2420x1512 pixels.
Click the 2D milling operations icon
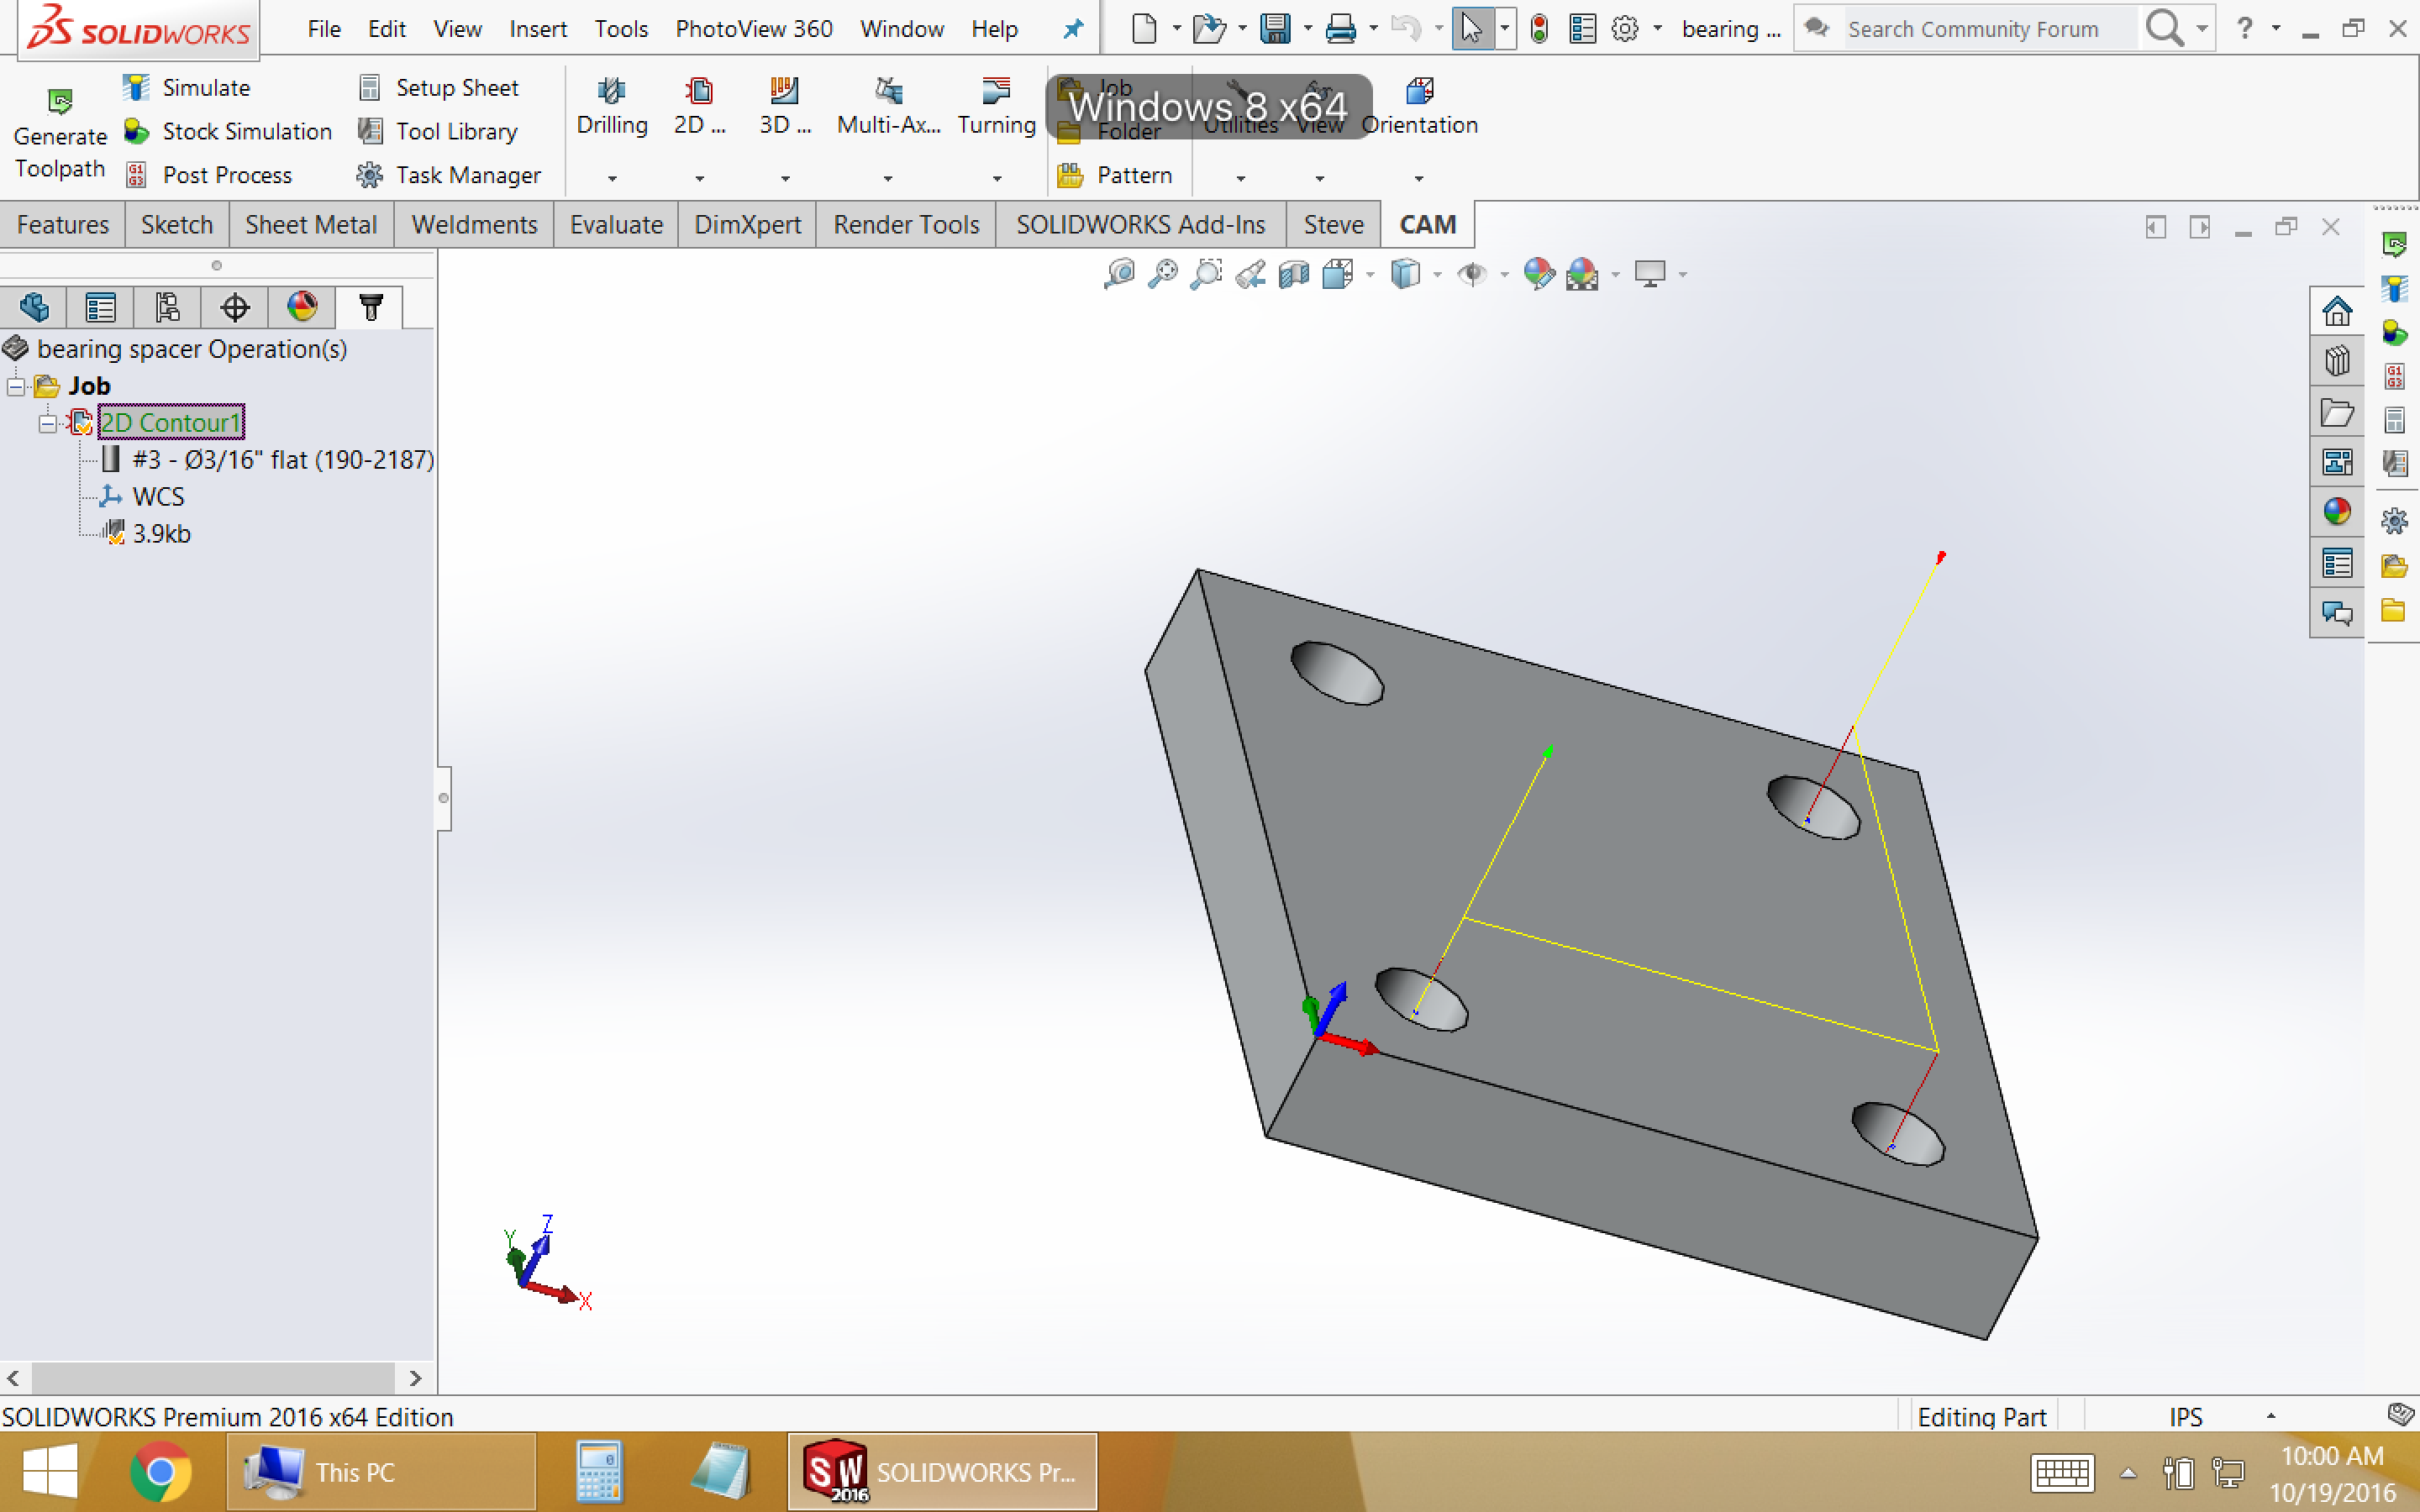click(x=699, y=91)
